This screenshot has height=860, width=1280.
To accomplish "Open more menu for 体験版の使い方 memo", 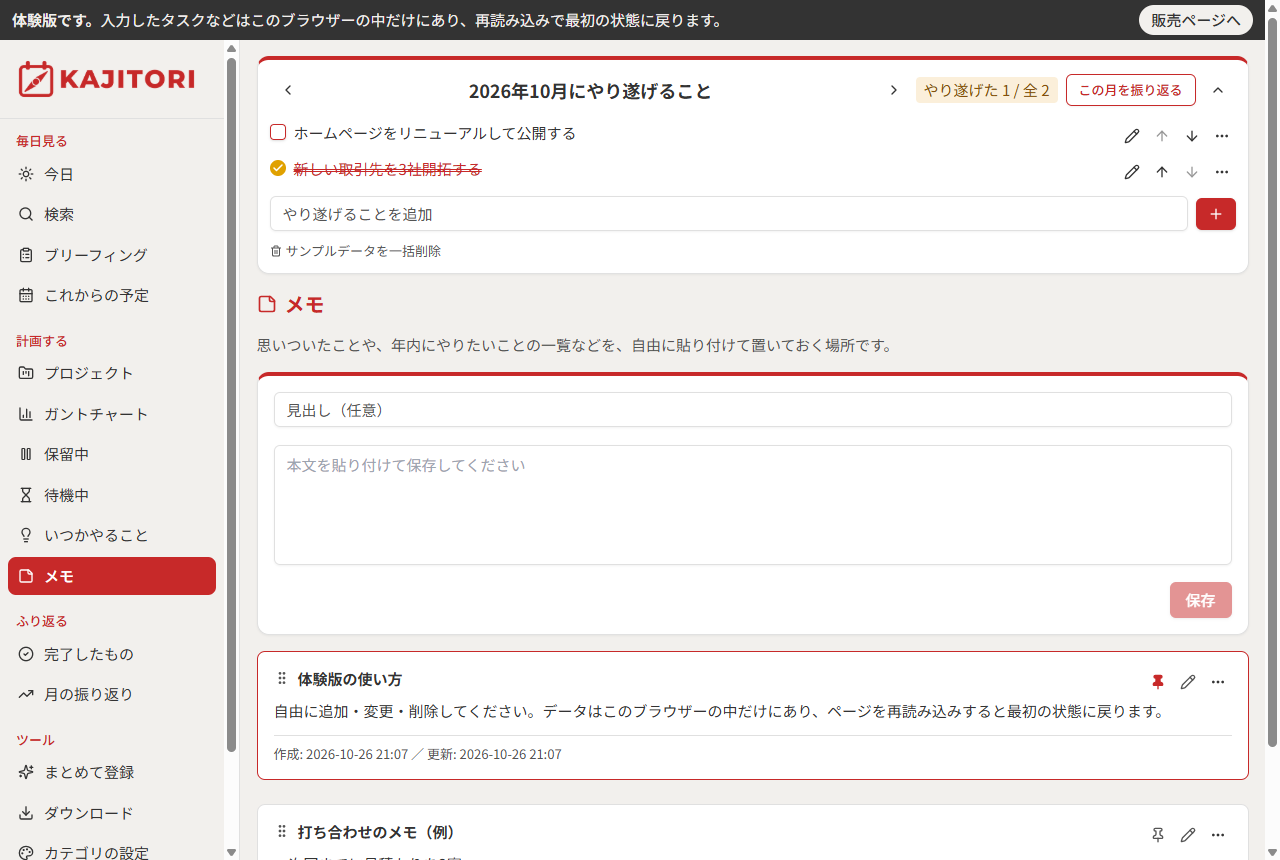I will tap(1218, 682).
